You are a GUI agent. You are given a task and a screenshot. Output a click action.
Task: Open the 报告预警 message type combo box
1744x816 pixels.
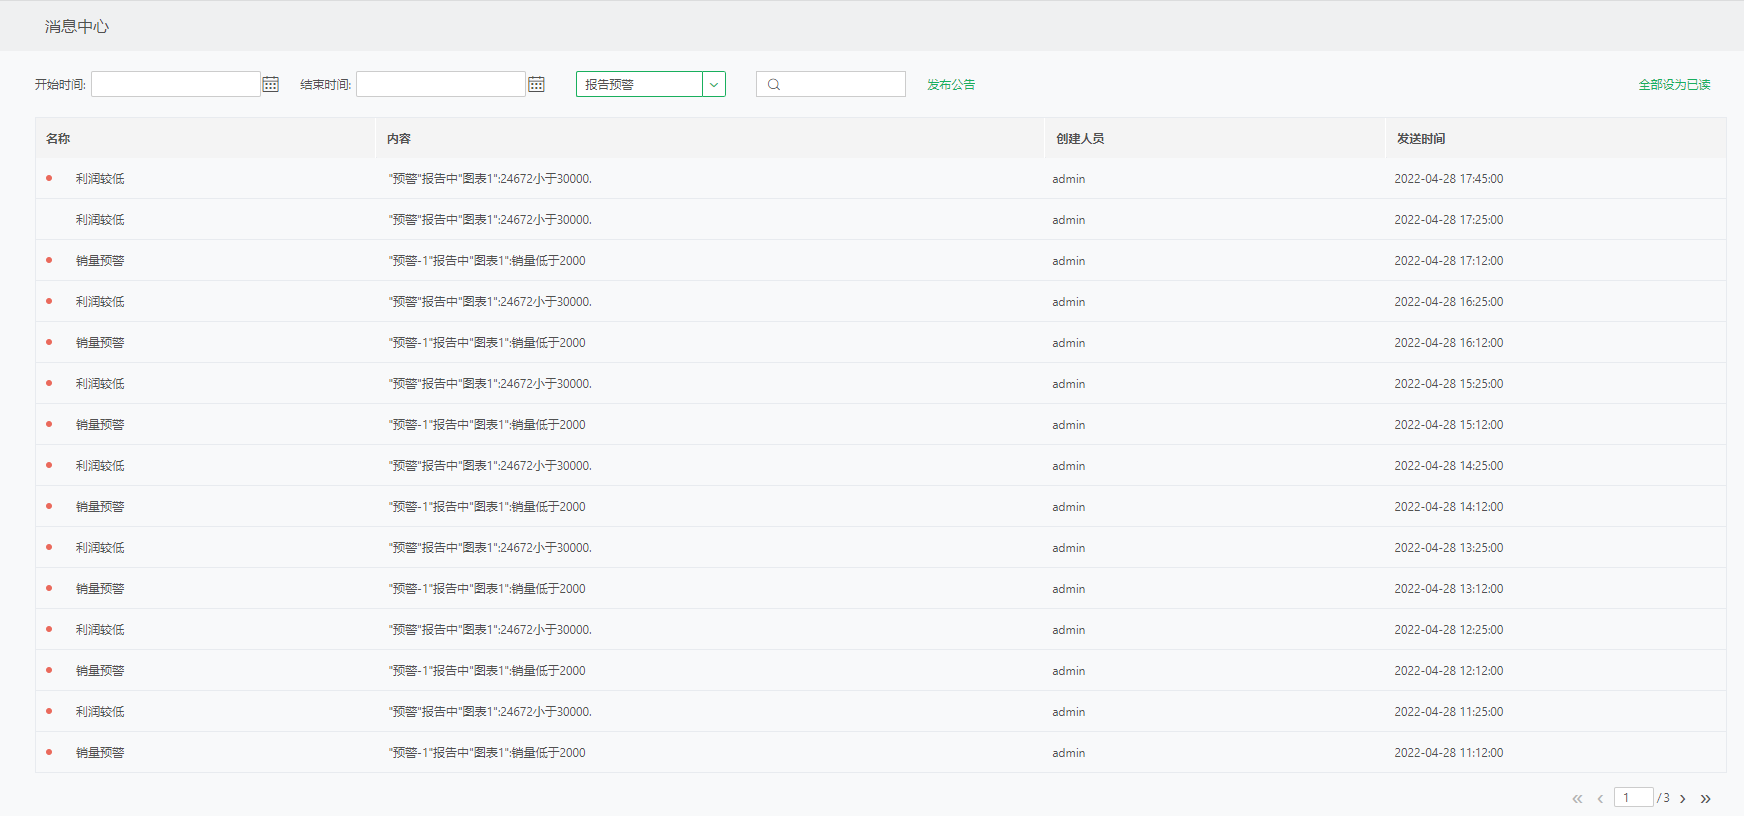pyautogui.click(x=639, y=85)
